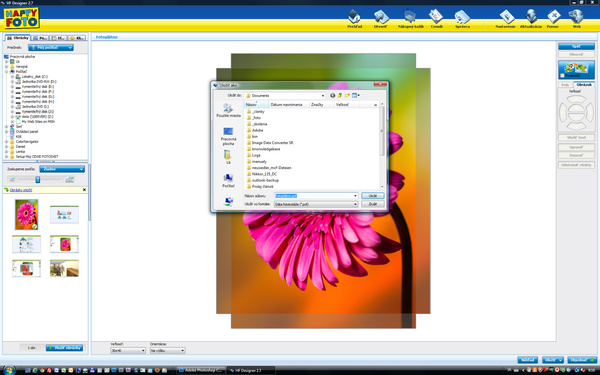Screen dimensions: 600x375
Task: Click the Uložiť button in save dialog
Action: click(x=373, y=196)
